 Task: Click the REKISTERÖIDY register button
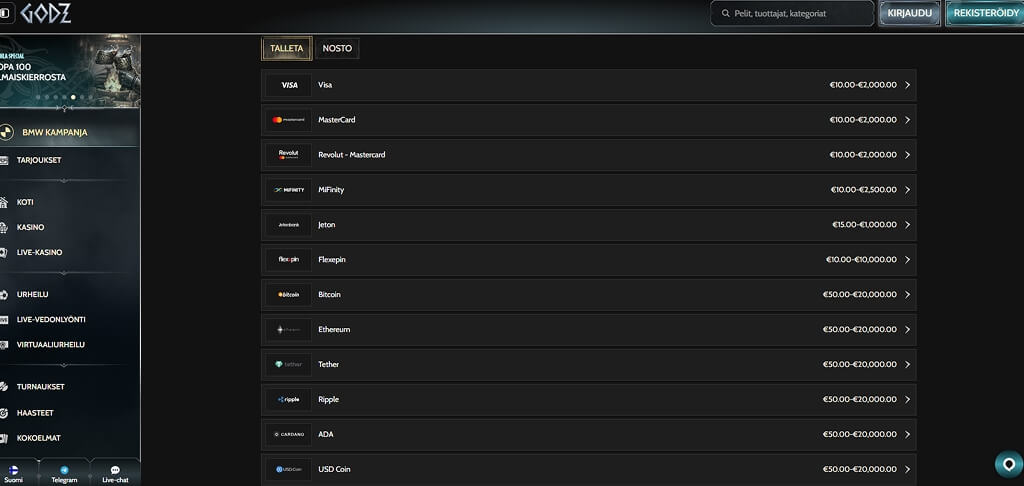tap(986, 13)
